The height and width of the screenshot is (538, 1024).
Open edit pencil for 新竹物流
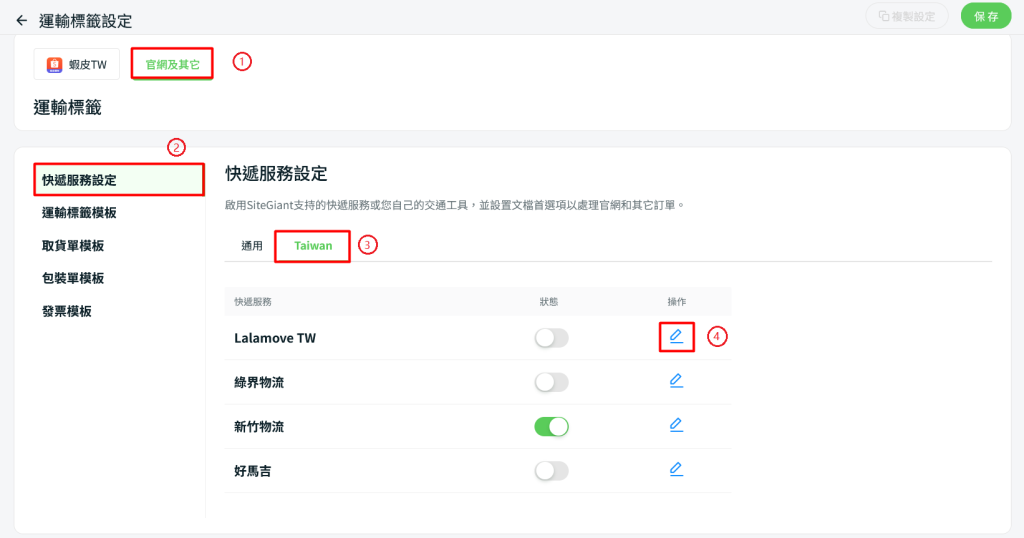point(676,425)
